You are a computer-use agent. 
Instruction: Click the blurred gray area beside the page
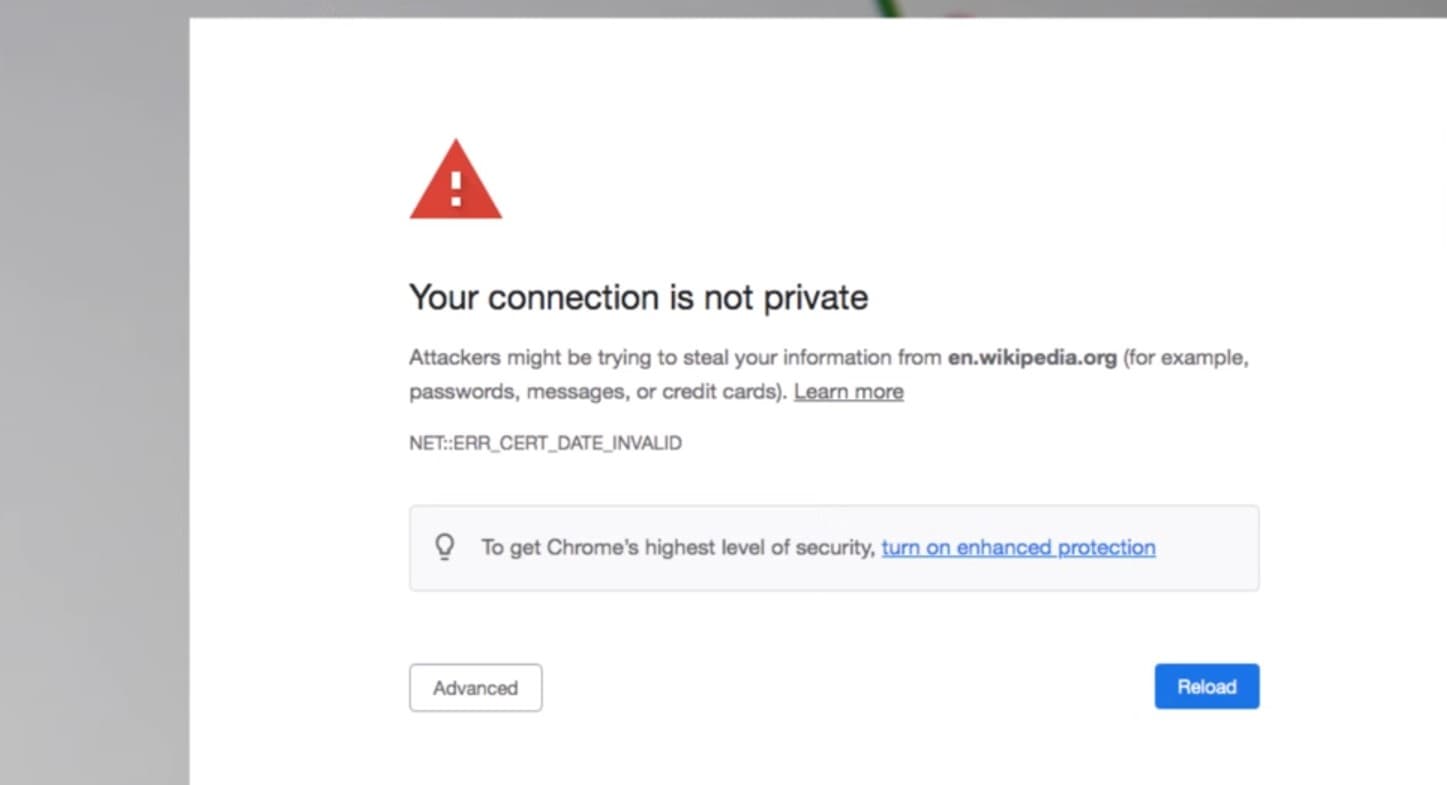coord(94,400)
